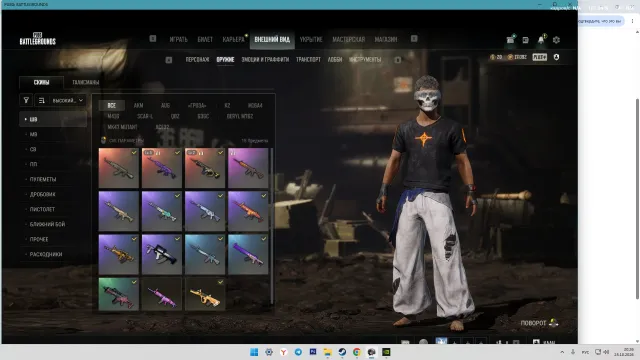
Task: Select the ПРОЧЕЕ category
Action: point(53,239)
